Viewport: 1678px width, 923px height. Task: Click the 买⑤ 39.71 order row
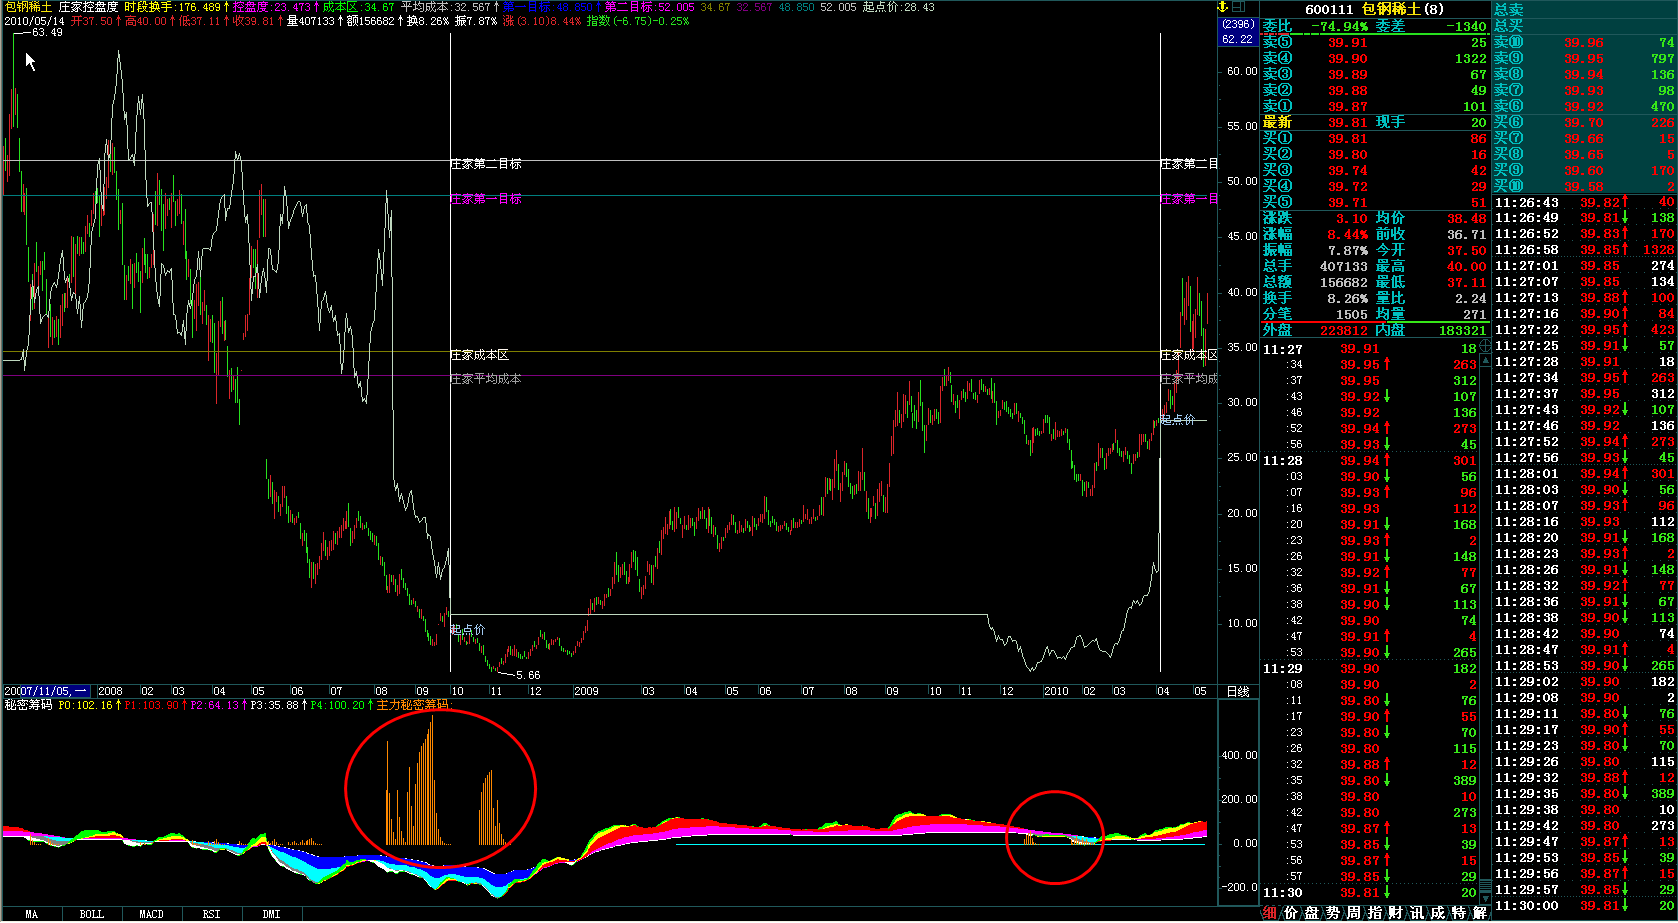coord(1375,203)
